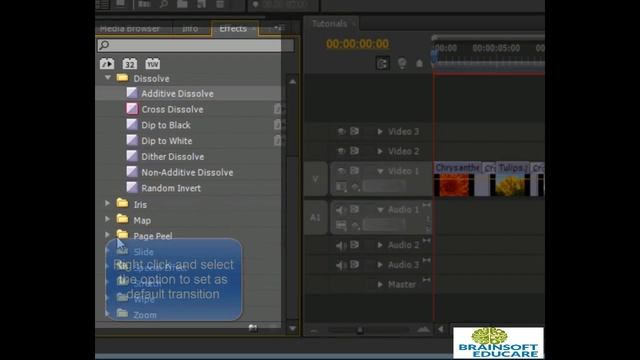
Task: Click the Dissolve folder icon
Action: (122, 78)
